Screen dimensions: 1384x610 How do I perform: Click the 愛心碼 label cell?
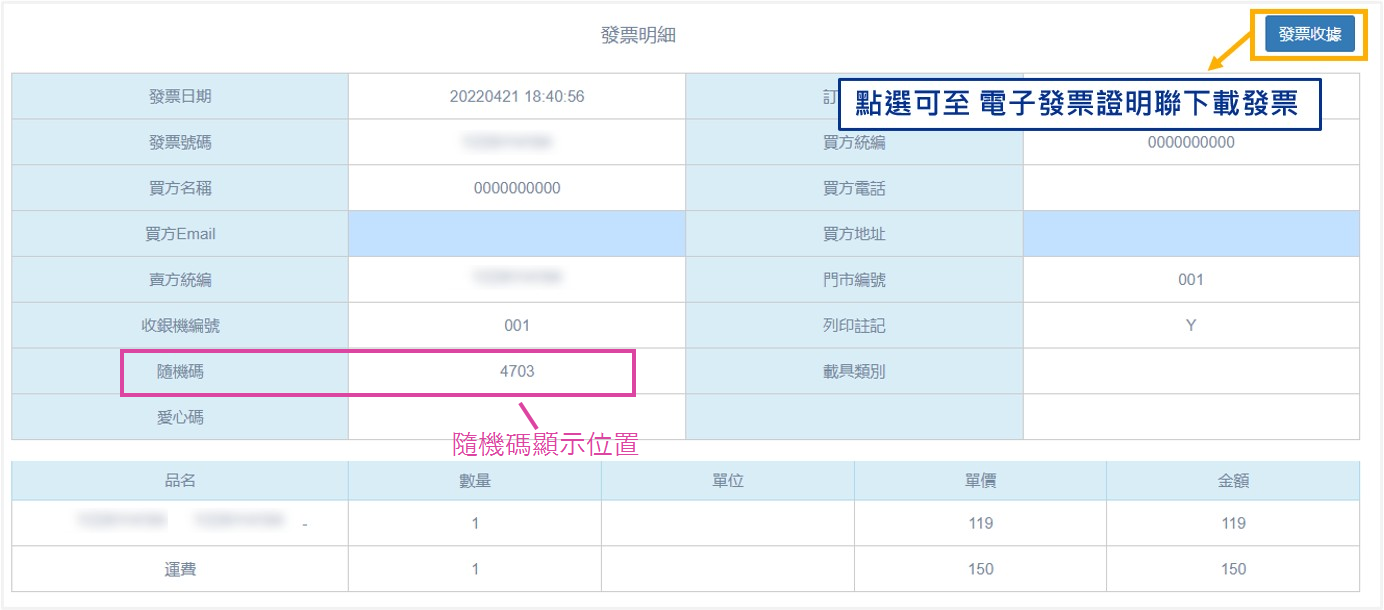pos(180,417)
